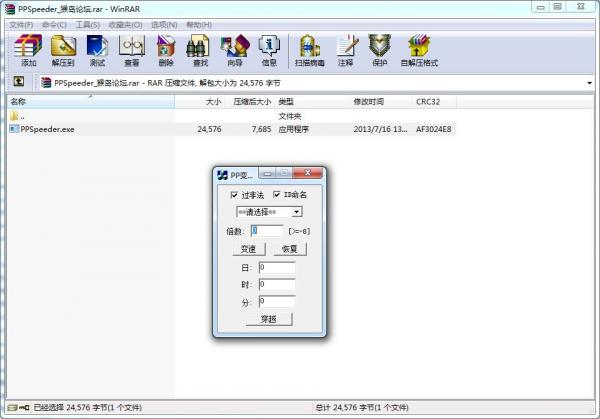Click the packed size 7,685 cell
Viewport: 600px width, 419px height.
coord(261,129)
